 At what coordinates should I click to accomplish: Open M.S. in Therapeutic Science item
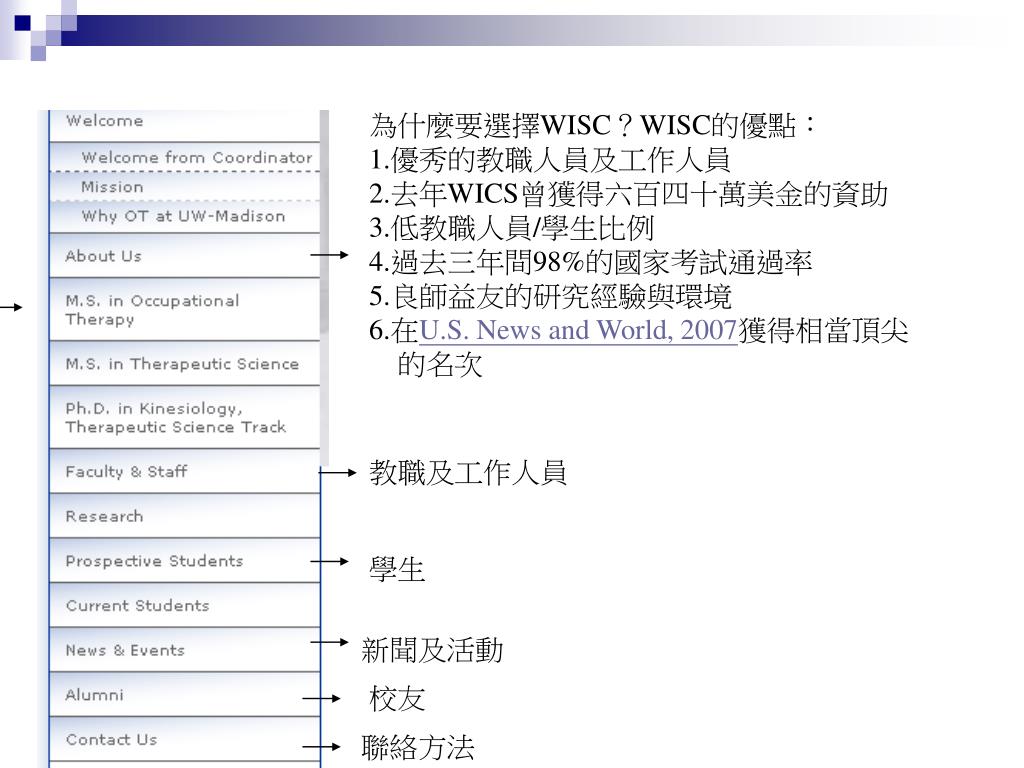(x=184, y=364)
